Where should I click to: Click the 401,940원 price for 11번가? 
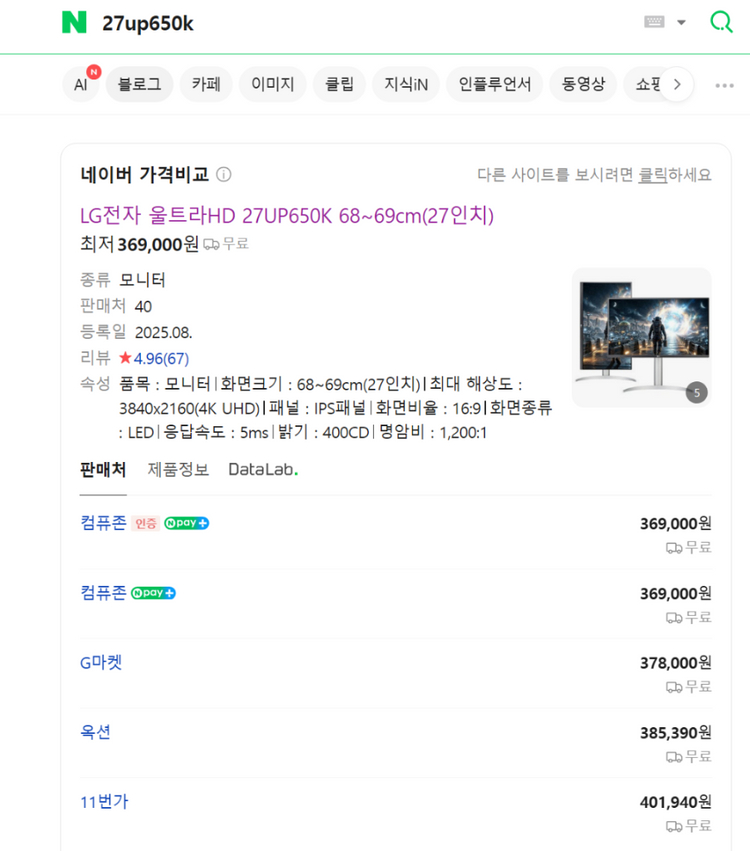676,802
